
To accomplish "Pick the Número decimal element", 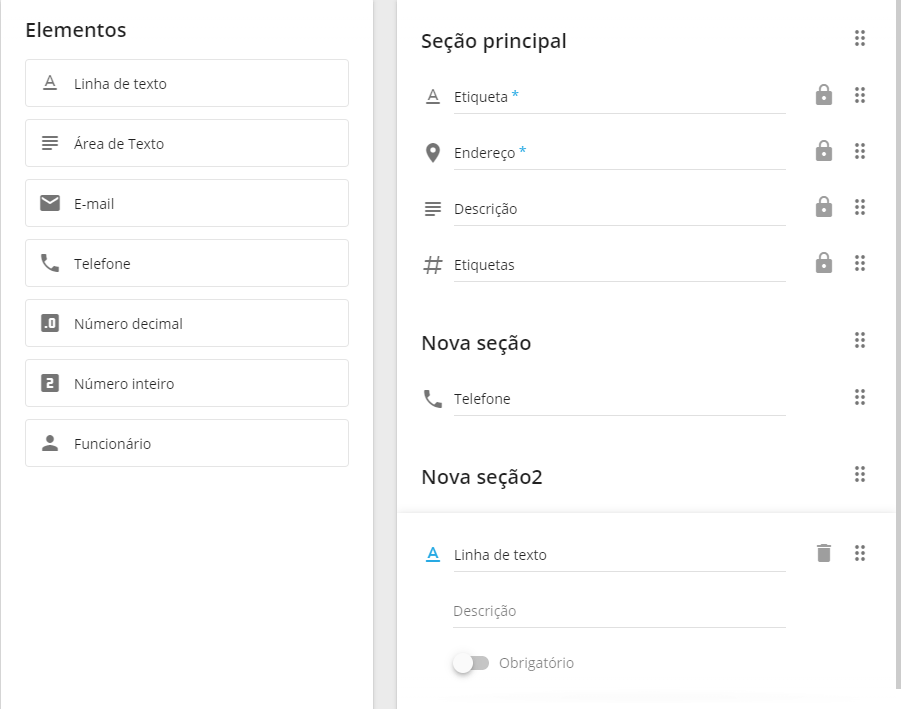I will [187, 323].
